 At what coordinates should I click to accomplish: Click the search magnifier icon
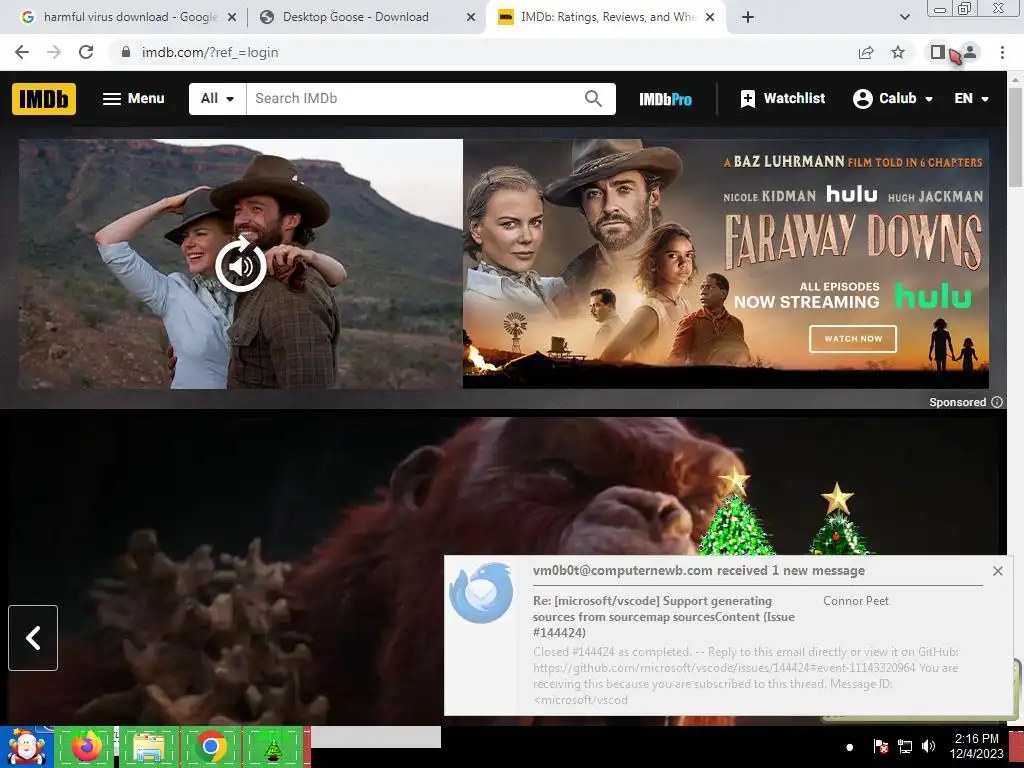pos(593,99)
